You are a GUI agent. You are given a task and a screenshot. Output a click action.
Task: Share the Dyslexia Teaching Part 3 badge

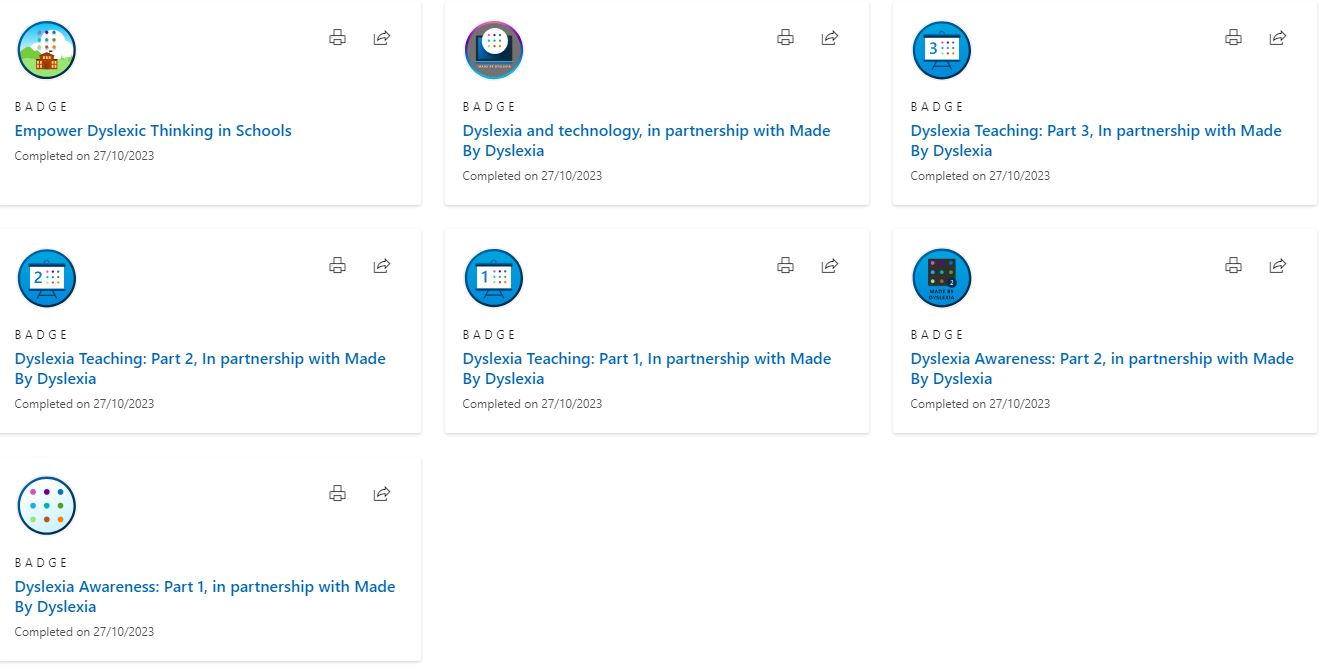click(x=1277, y=38)
